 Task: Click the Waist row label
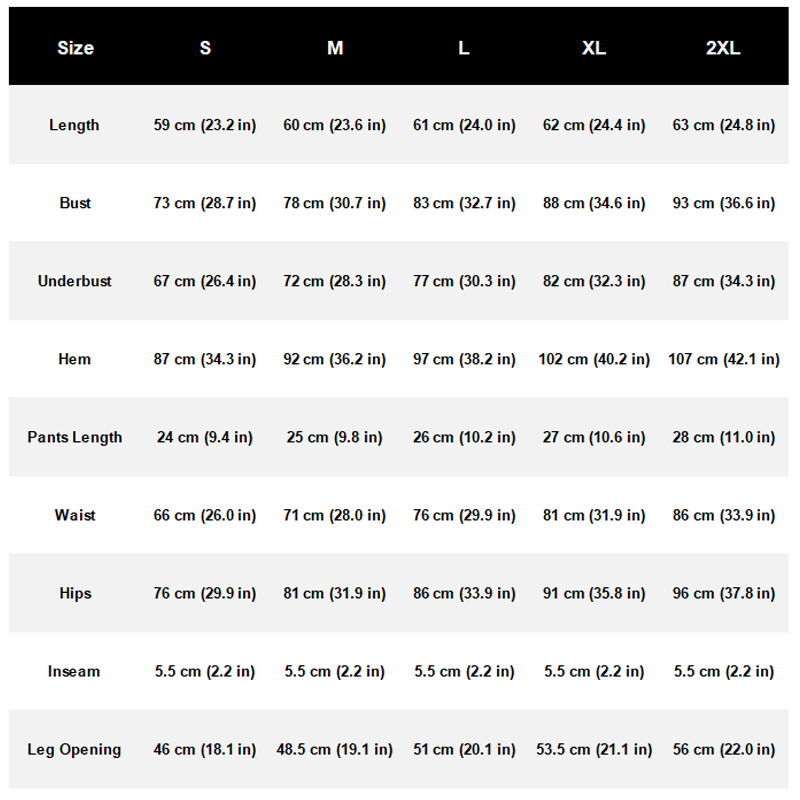pos(75,515)
